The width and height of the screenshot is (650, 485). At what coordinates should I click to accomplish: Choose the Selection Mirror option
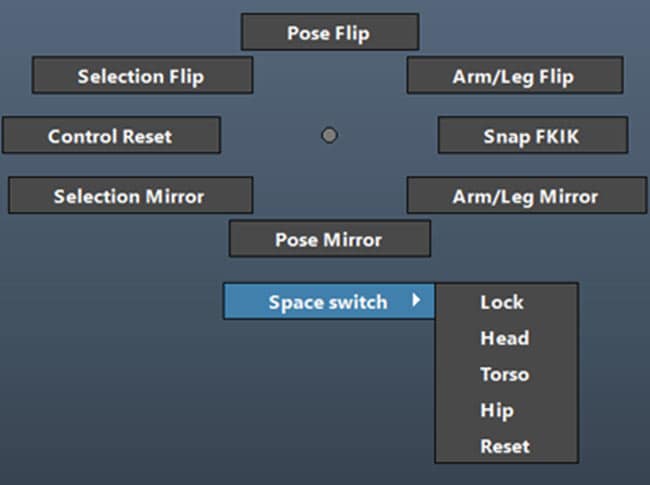point(129,196)
